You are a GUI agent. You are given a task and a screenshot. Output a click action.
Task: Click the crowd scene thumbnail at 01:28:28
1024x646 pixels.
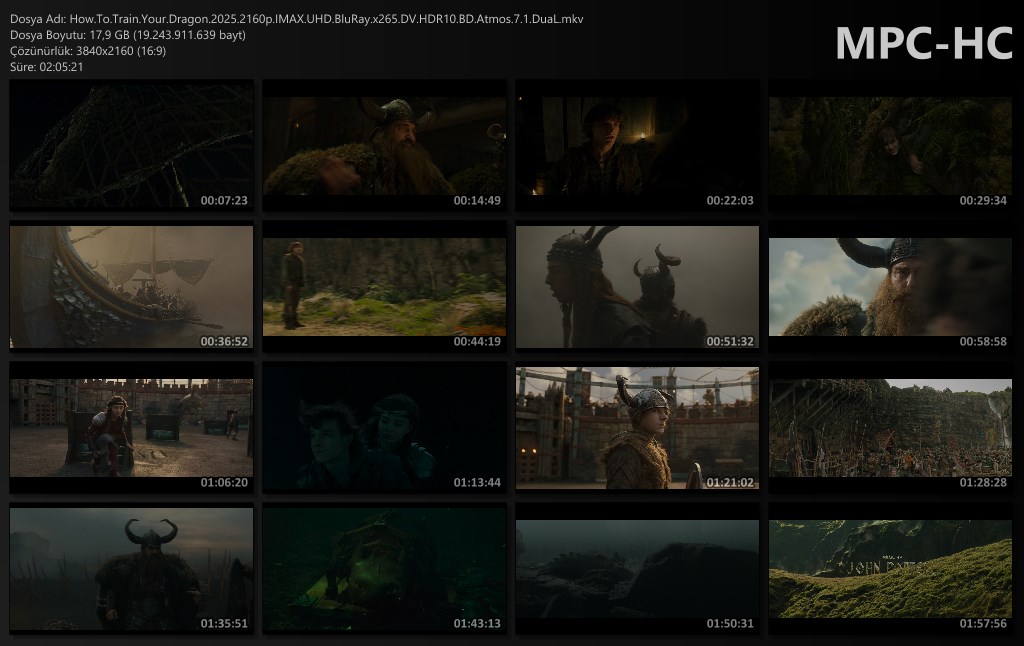(890, 427)
